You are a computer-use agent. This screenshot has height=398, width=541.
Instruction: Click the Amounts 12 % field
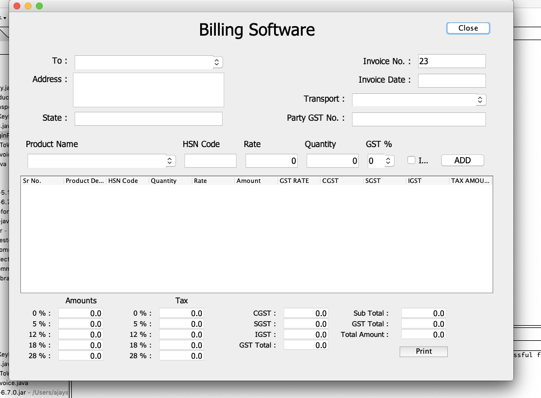(x=81, y=335)
